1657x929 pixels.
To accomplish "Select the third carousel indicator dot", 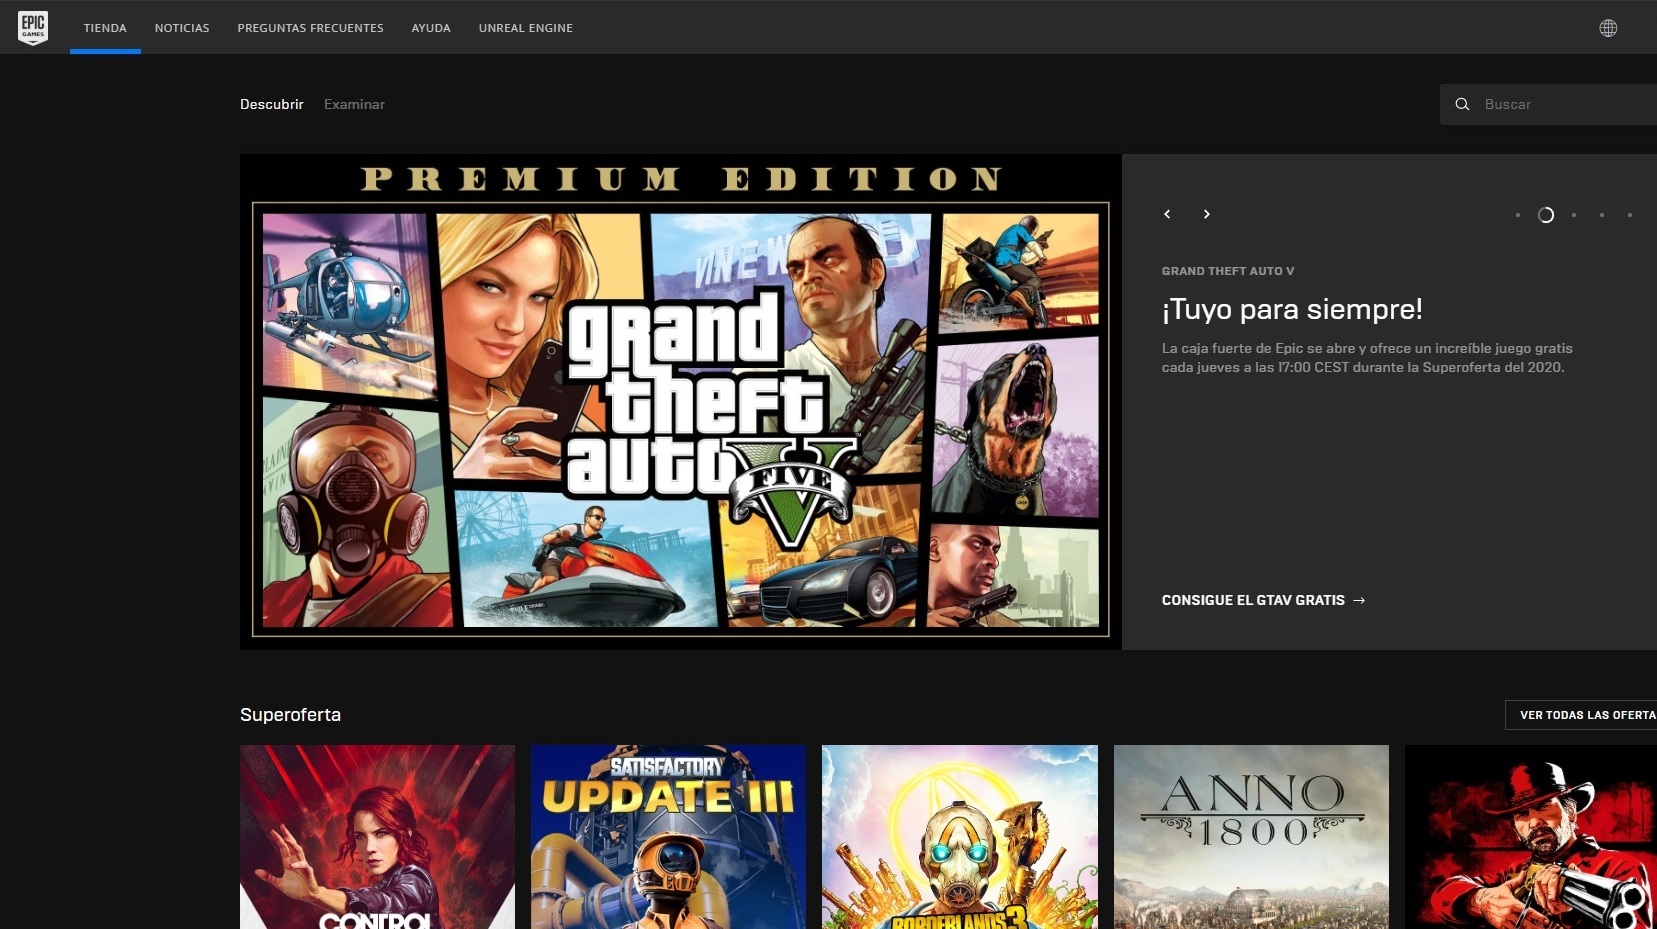I will [1574, 215].
